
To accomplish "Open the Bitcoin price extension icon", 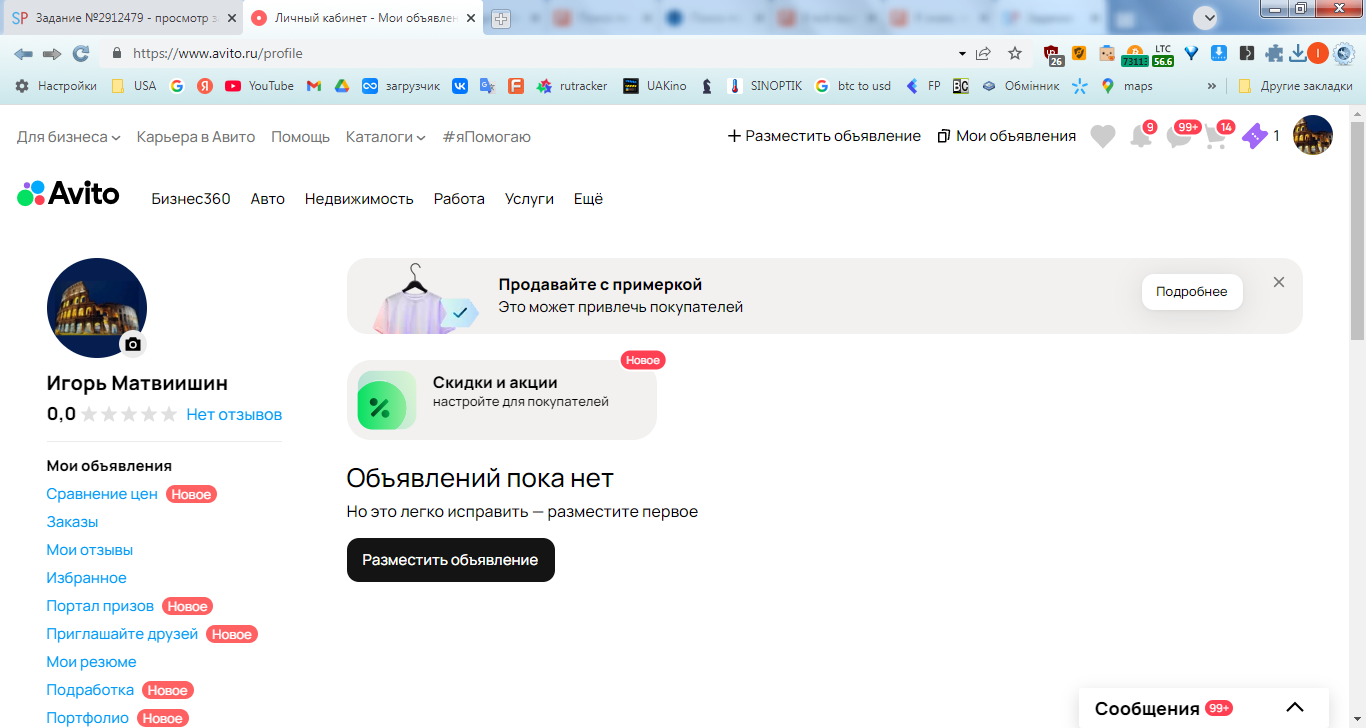I will (x=1134, y=55).
